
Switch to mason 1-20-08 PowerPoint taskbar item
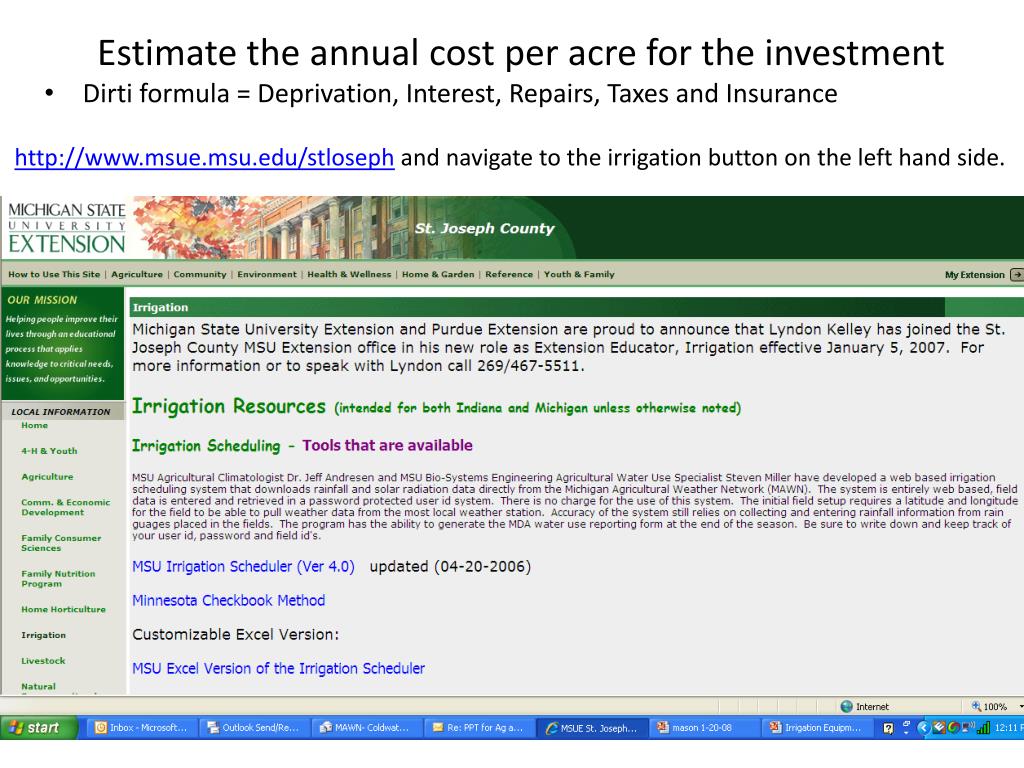click(x=705, y=728)
